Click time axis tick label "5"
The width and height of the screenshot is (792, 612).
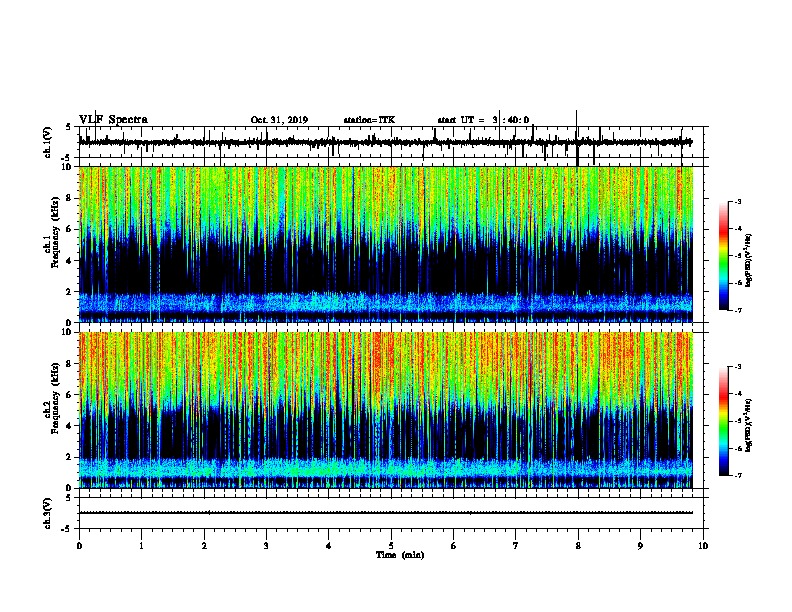391,546
